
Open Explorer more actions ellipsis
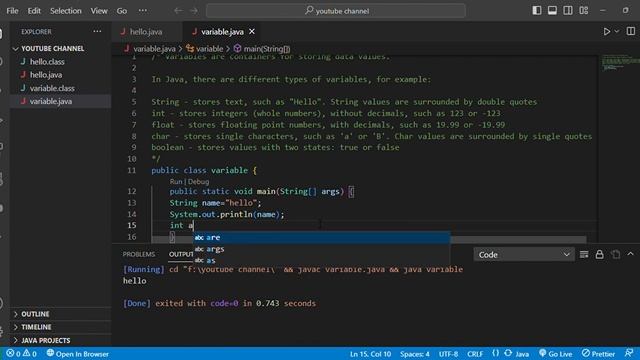[x=97, y=31]
